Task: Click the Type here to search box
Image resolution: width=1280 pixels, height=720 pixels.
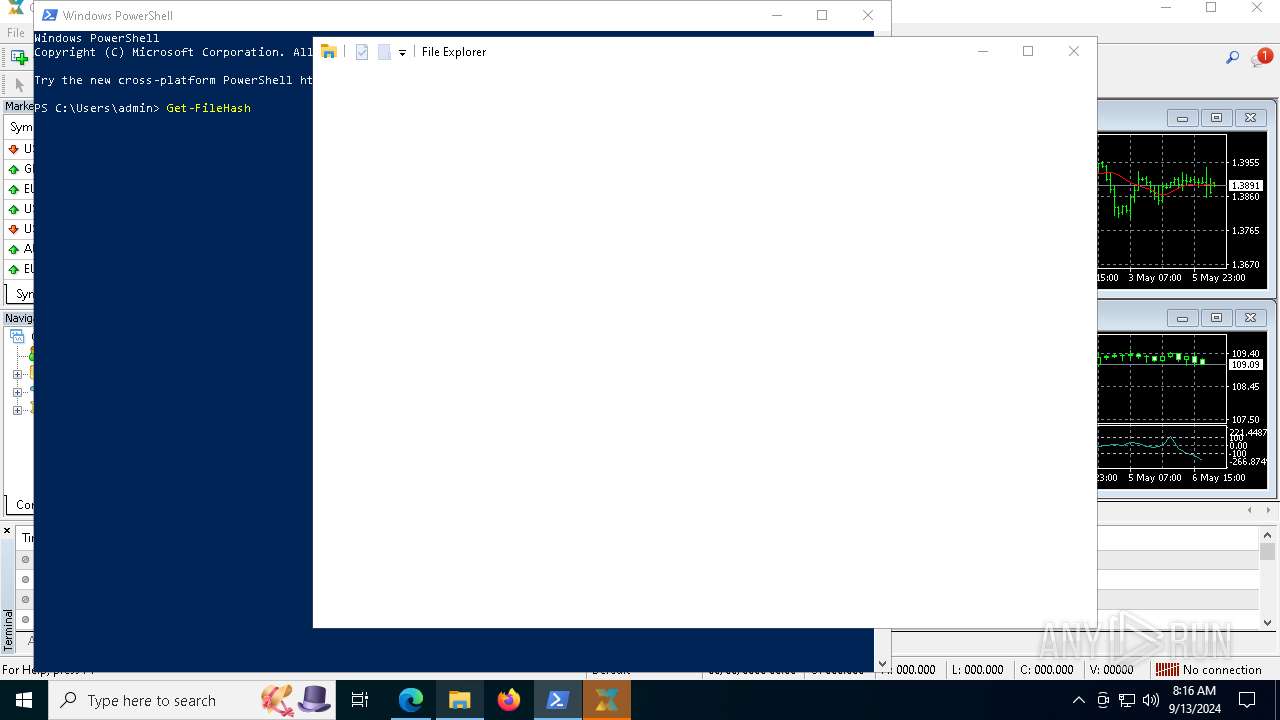Action: click(192, 700)
